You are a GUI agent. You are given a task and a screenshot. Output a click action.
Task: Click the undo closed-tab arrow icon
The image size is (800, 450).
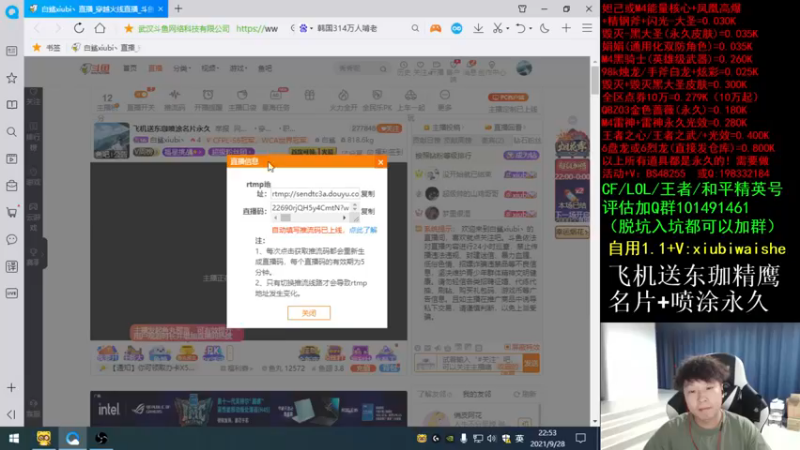520,29
